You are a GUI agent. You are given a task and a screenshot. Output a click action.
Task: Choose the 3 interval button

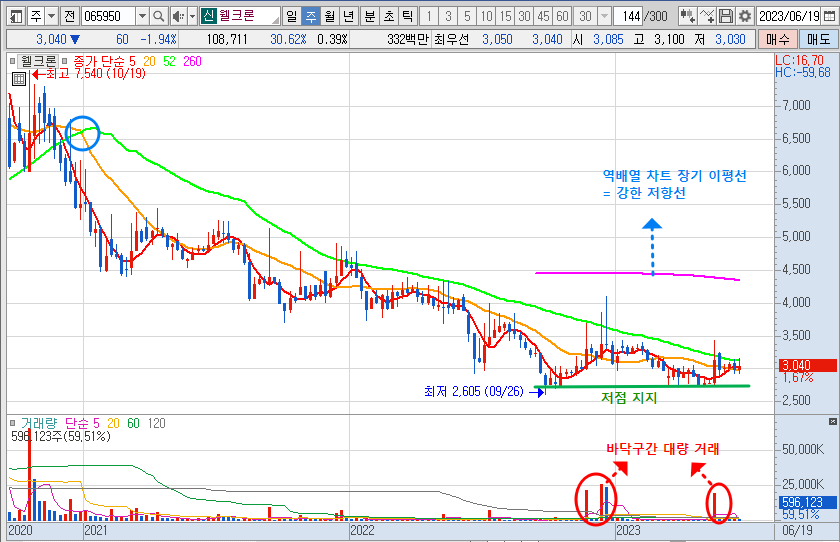click(x=448, y=16)
